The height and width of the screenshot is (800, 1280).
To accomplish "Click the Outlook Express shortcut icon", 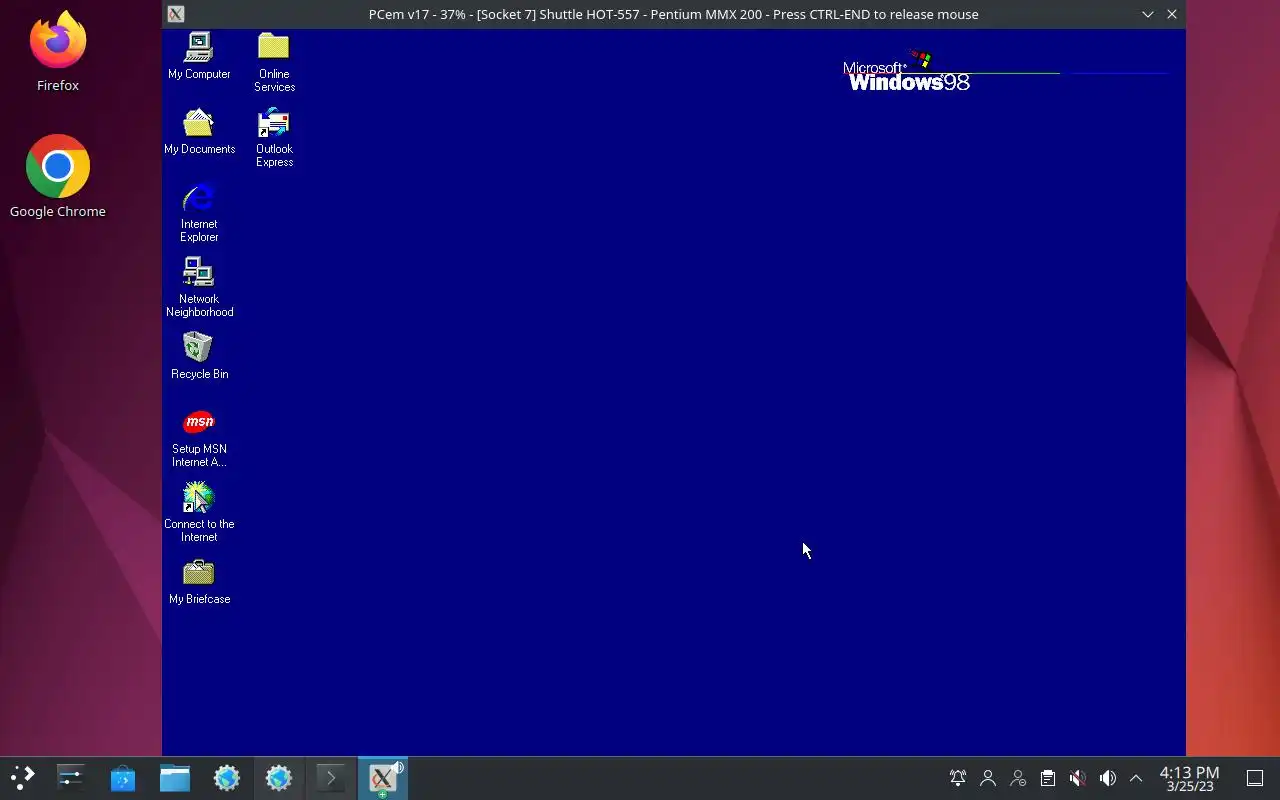I will coord(274,138).
